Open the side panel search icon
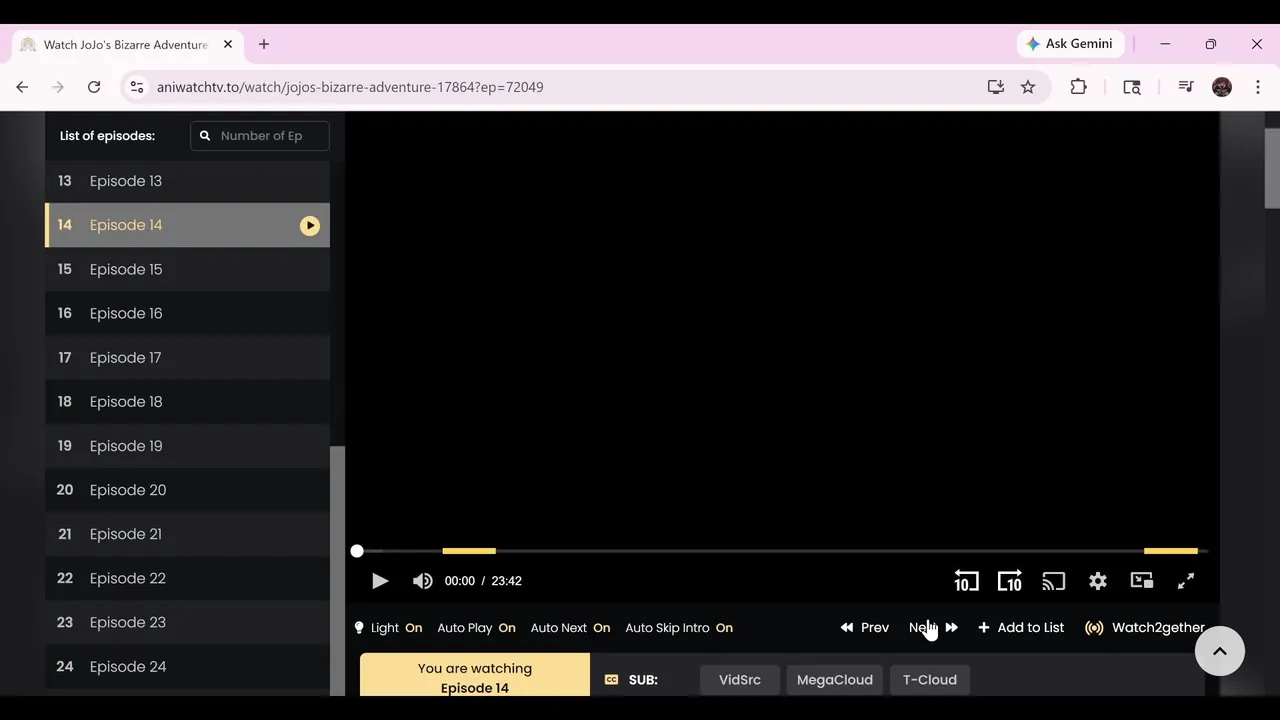This screenshot has height=720, width=1280. click(x=1132, y=87)
